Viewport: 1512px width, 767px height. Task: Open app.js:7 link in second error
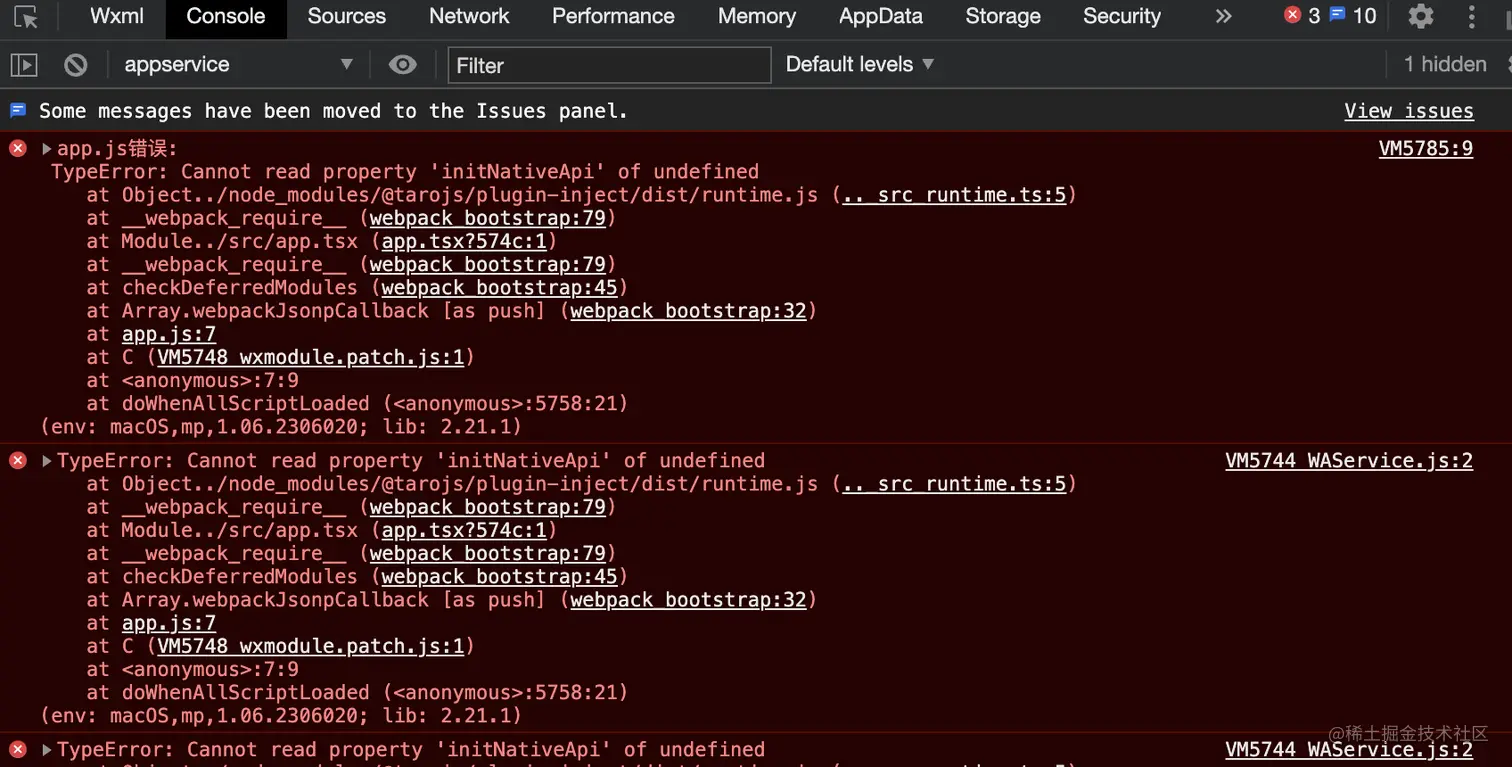[x=169, y=623]
